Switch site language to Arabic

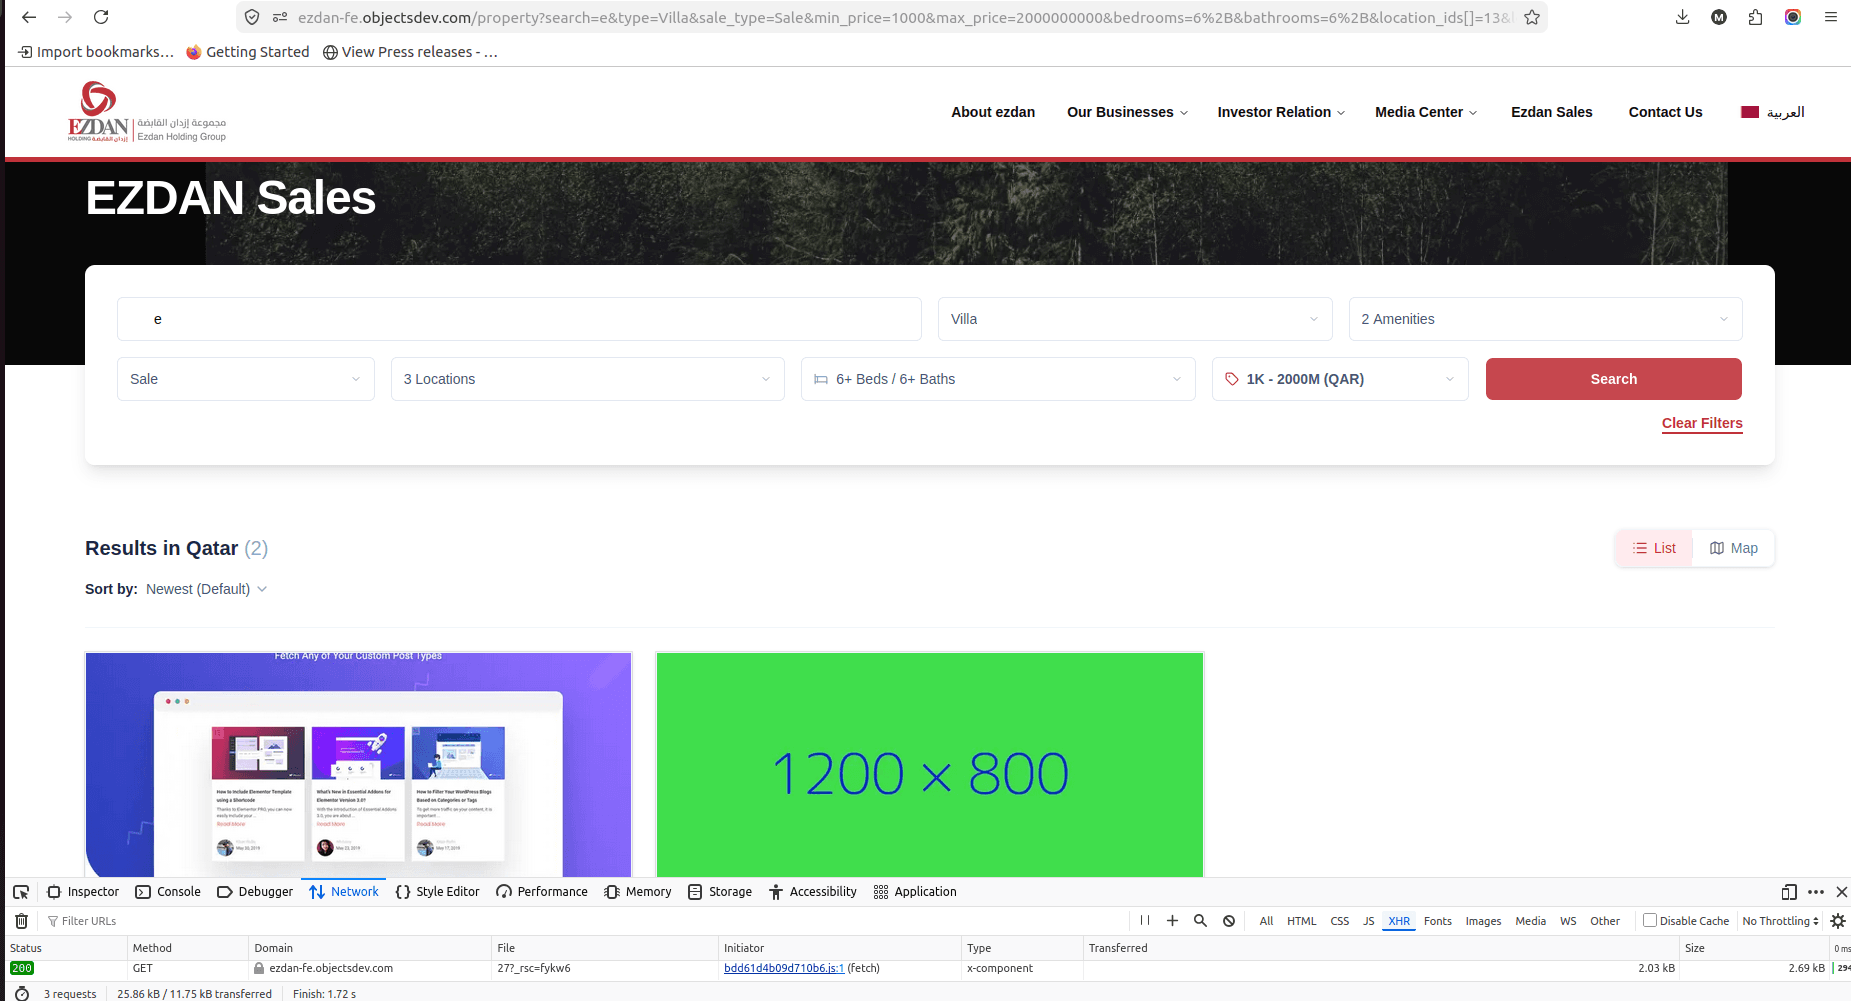point(1773,112)
